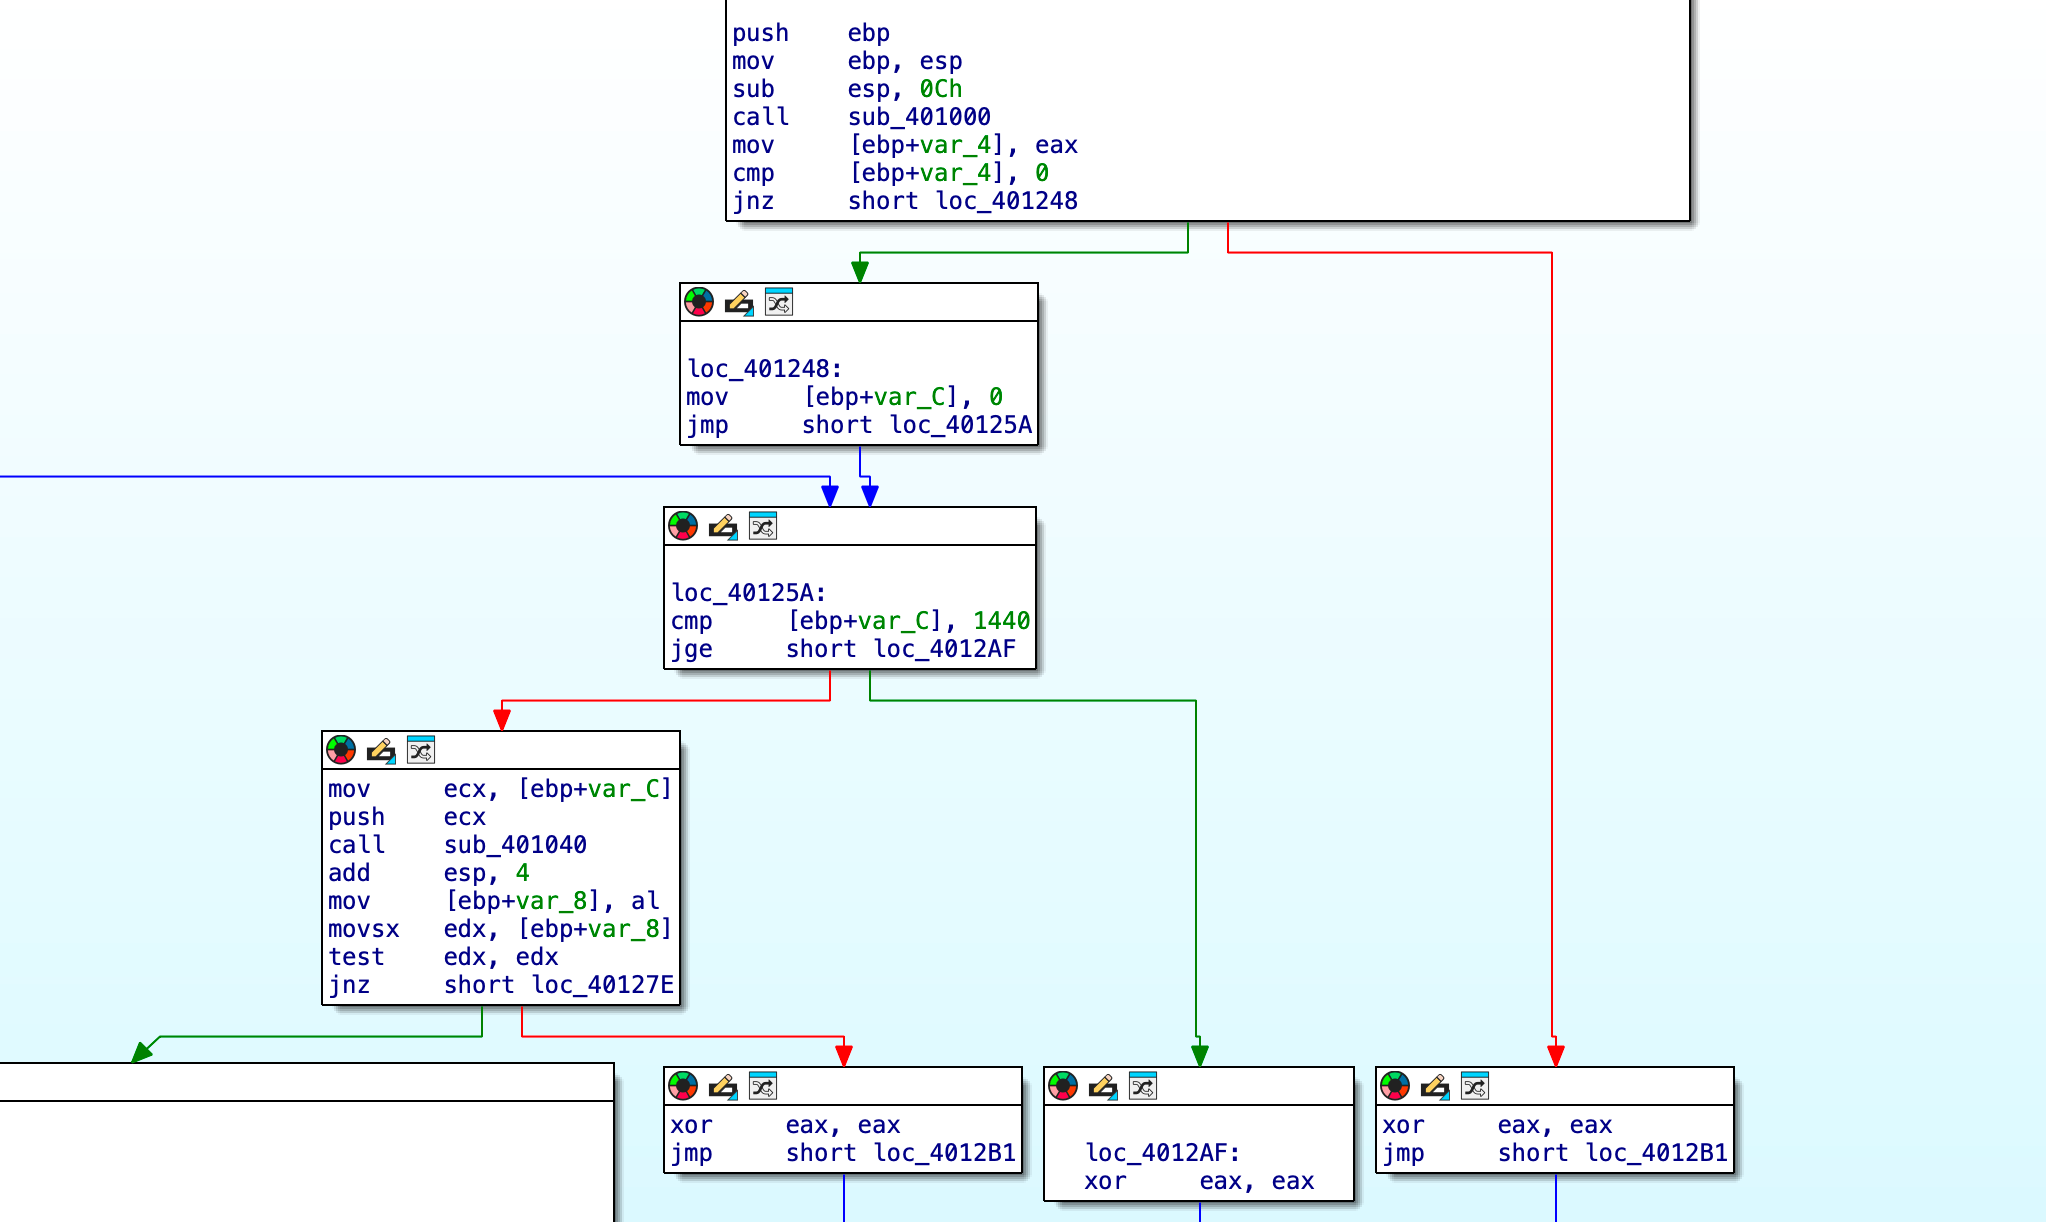Click loc_40125A in the jmp instruction
2046x1222 pixels.
click(x=960, y=425)
